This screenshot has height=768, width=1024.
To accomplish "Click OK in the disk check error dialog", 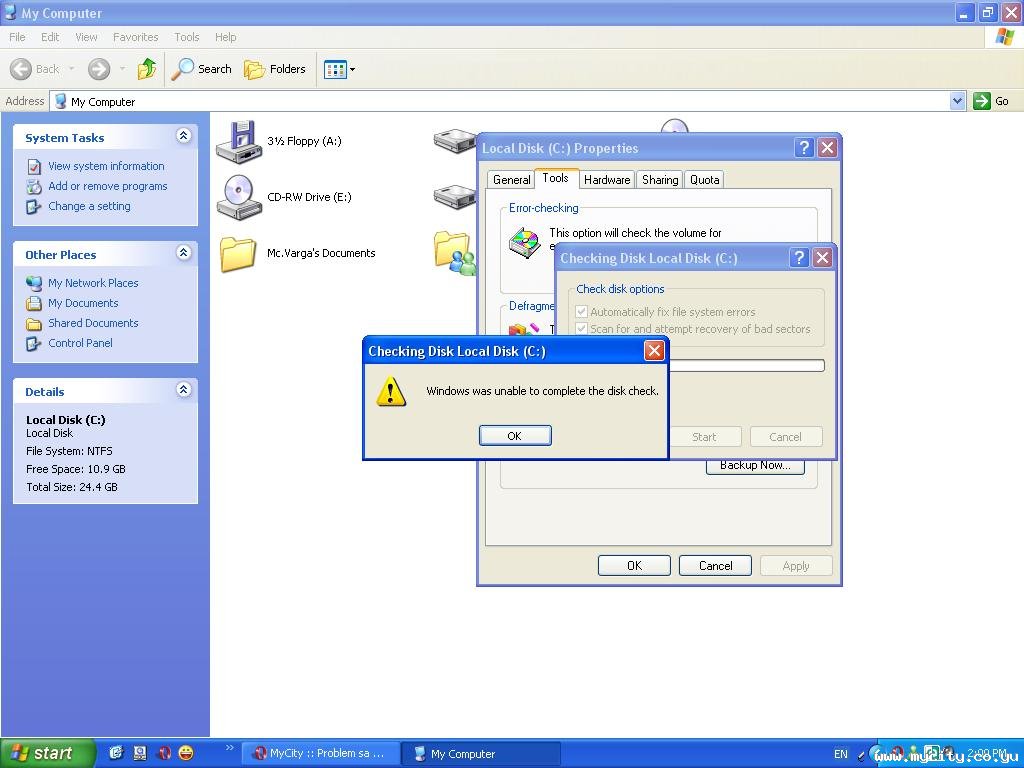I will click(515, 436).
